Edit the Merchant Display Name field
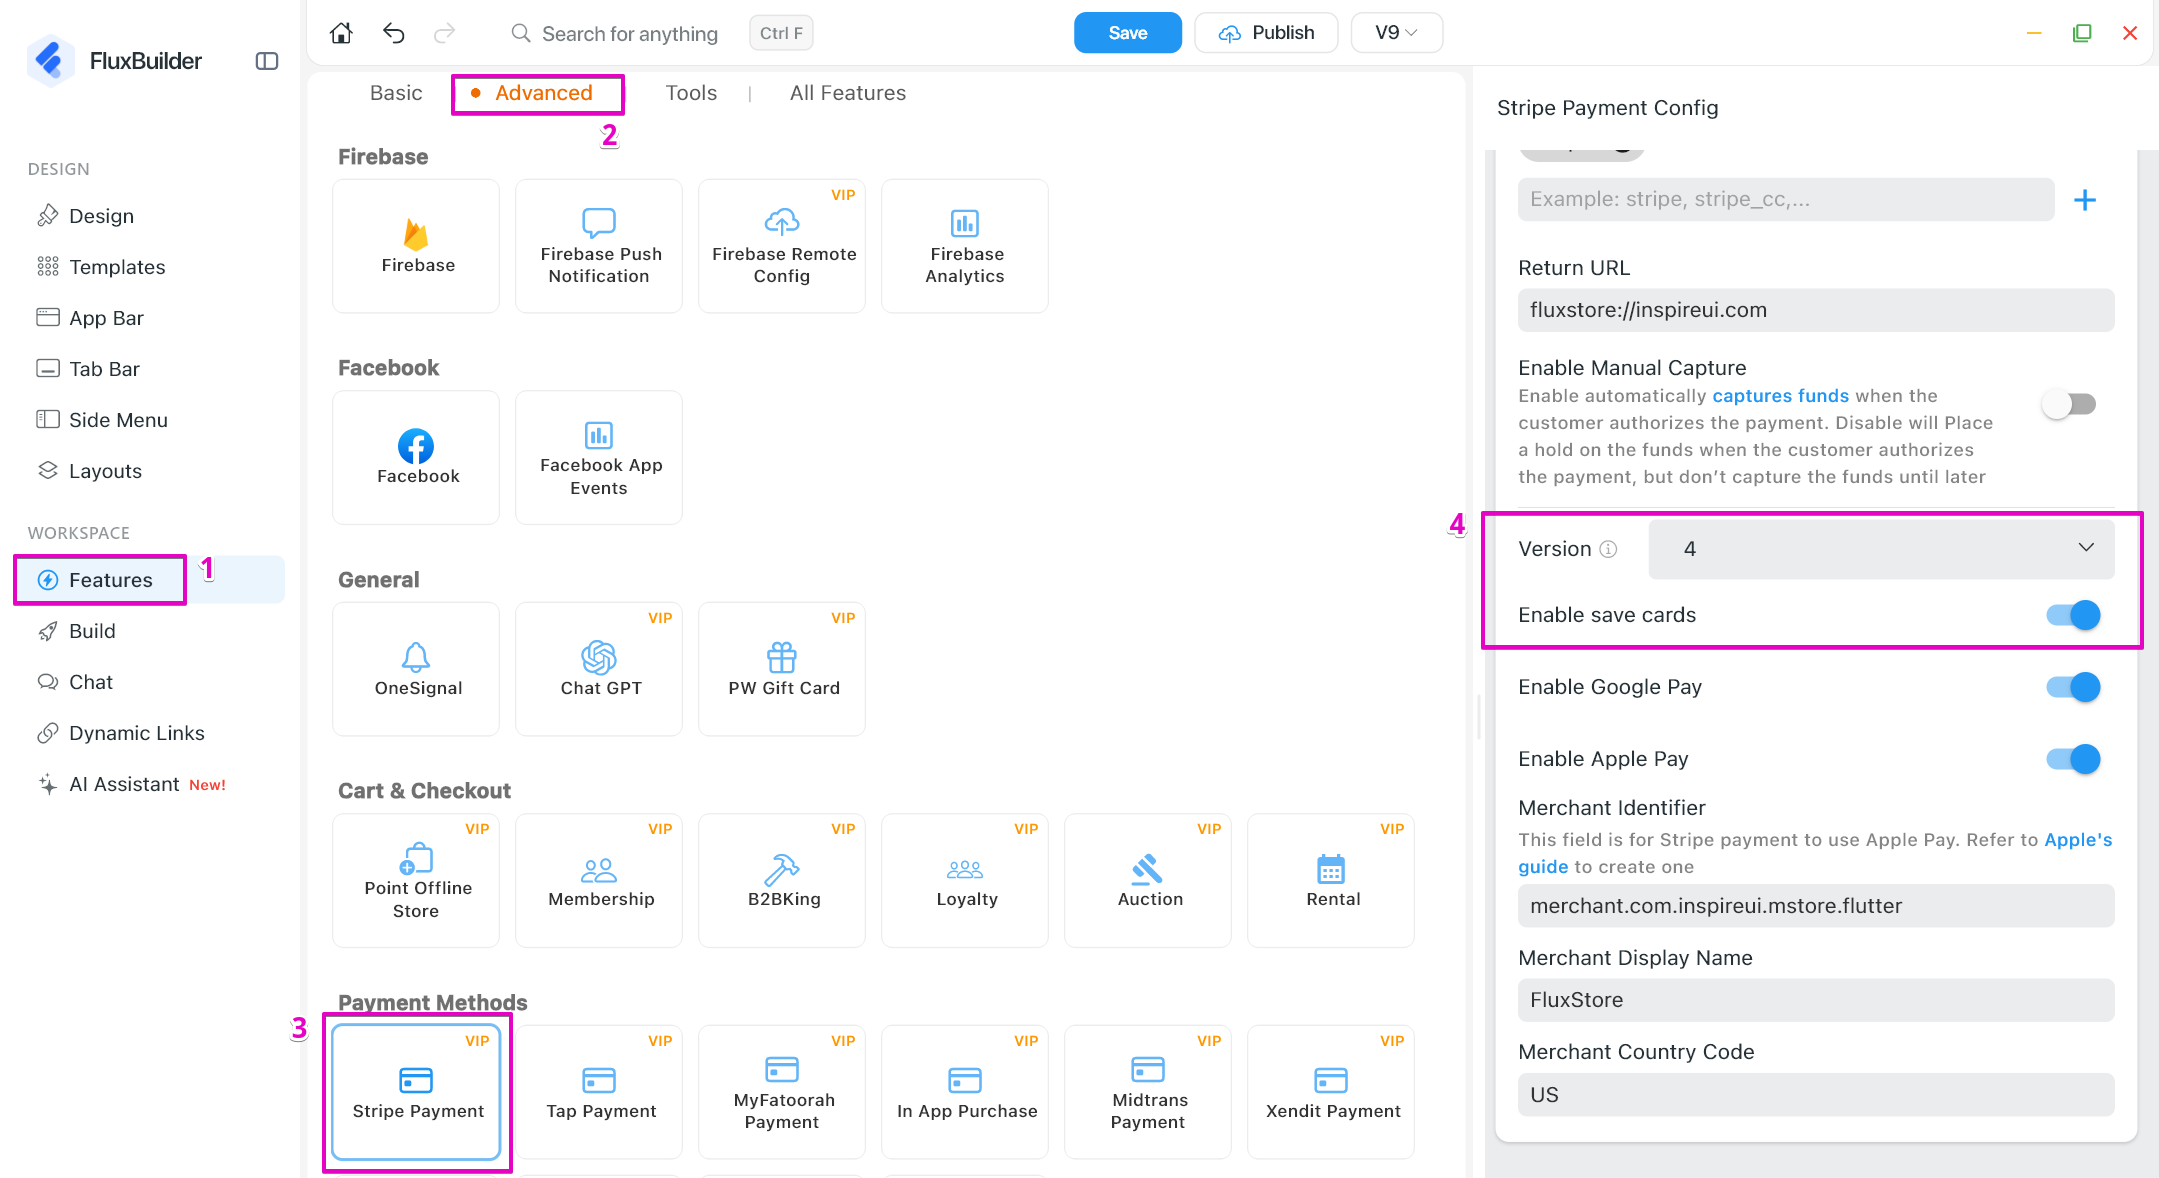 coord(1815,1000)
